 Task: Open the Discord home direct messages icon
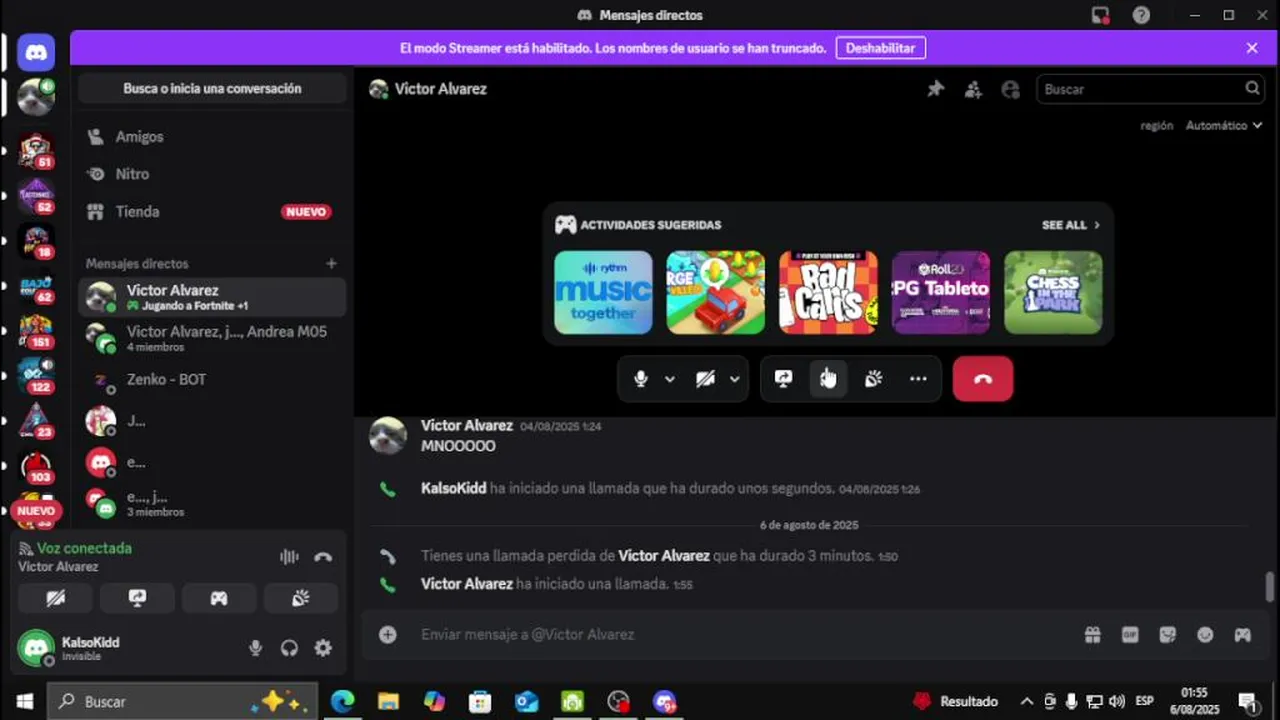36,52
